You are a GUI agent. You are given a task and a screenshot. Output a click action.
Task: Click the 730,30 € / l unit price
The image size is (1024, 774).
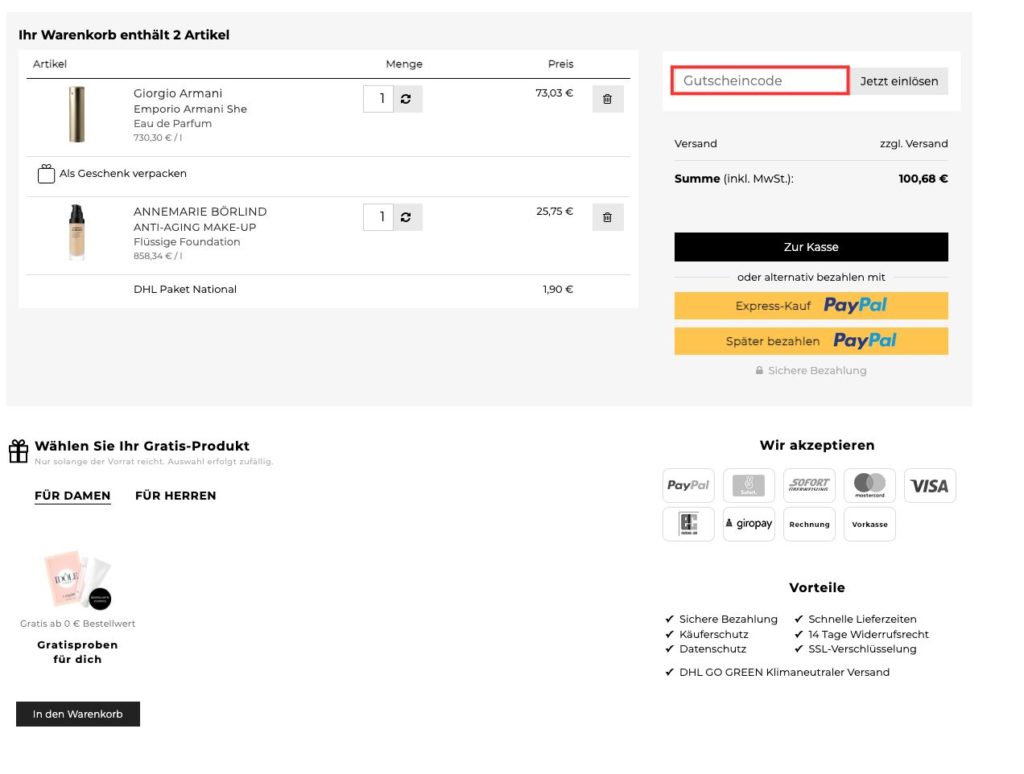(157, 138)
